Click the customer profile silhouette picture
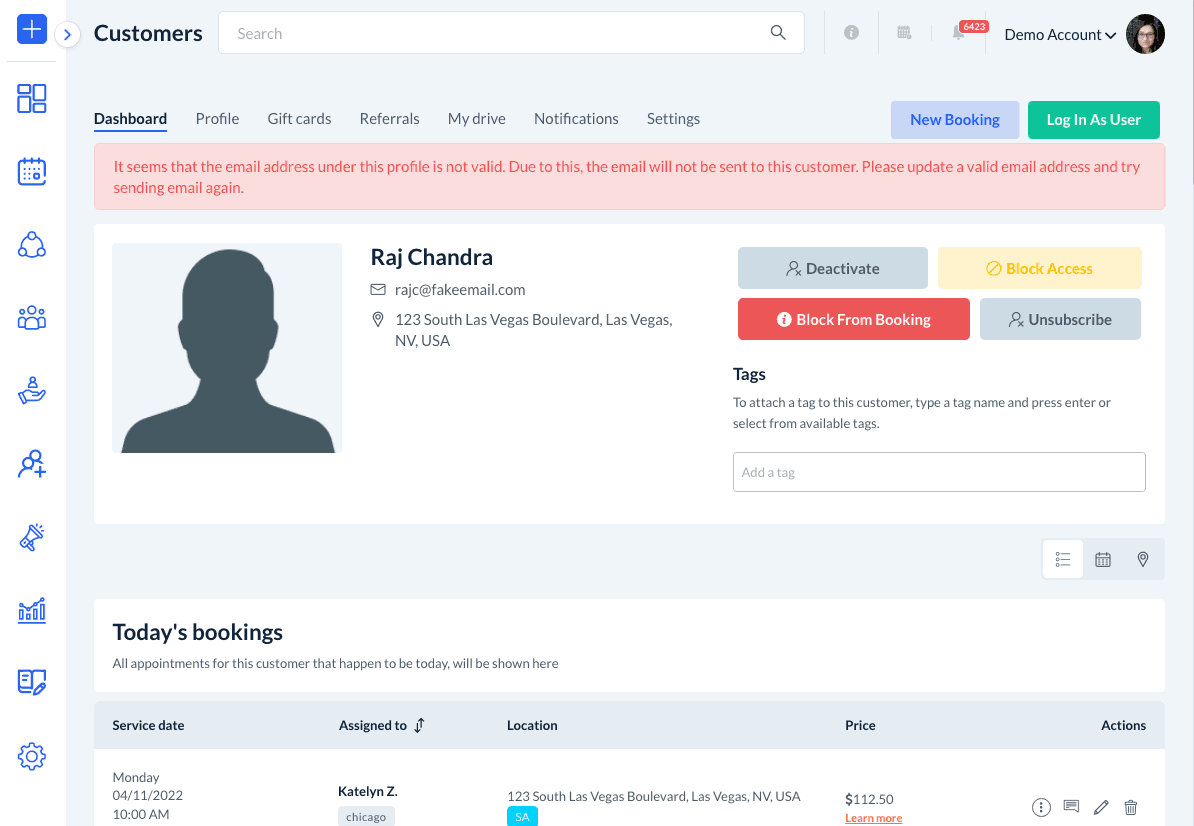This screenshot has height=826, width=1194. [227, 348]
